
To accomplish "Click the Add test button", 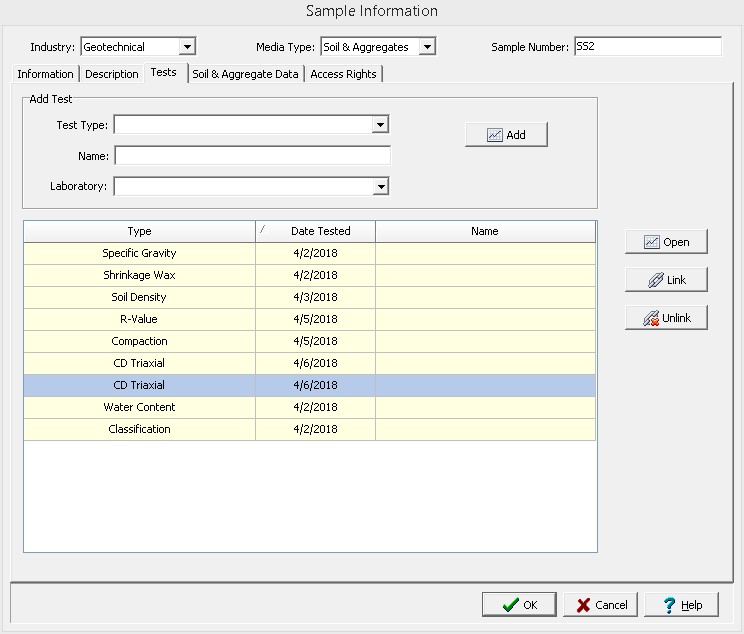I will click(506, 135).
